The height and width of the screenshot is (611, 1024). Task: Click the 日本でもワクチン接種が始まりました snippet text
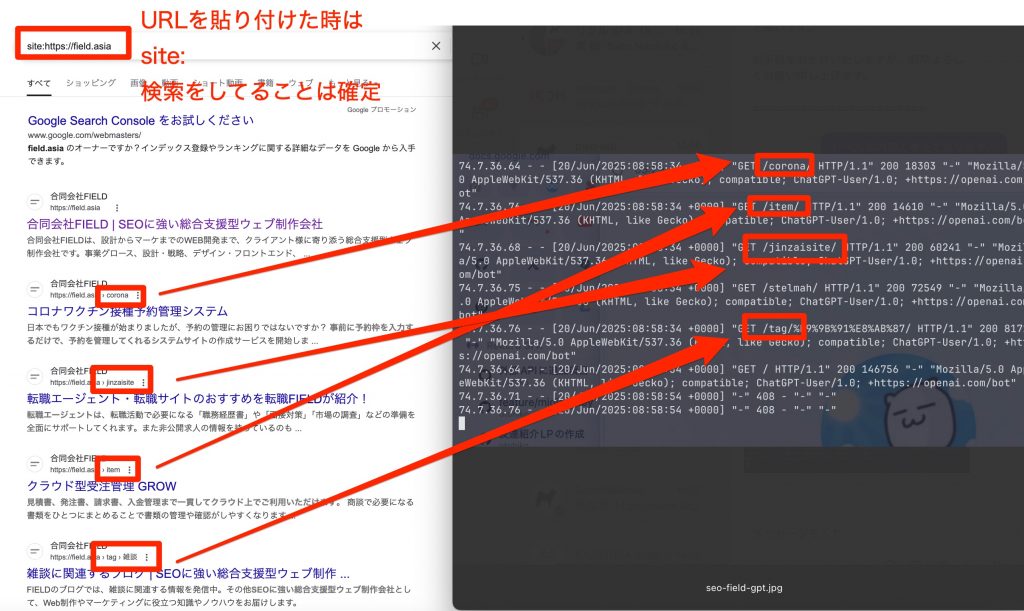(x=220, y=334)
